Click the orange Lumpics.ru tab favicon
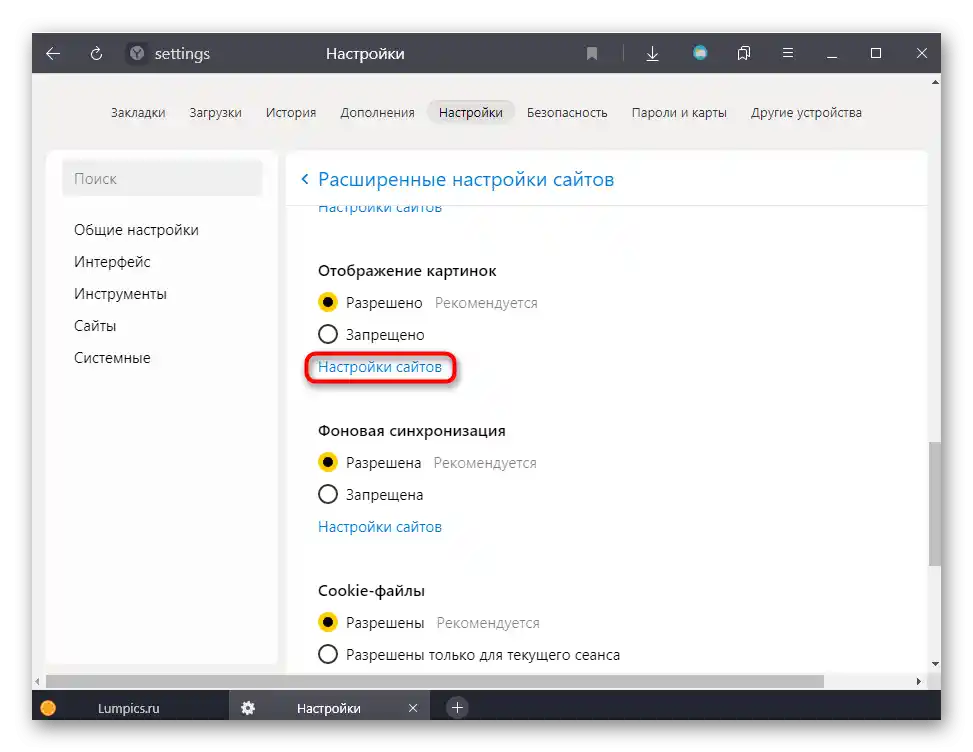The image size is (973, 752). pyautogui.click(x=48, y=708)
